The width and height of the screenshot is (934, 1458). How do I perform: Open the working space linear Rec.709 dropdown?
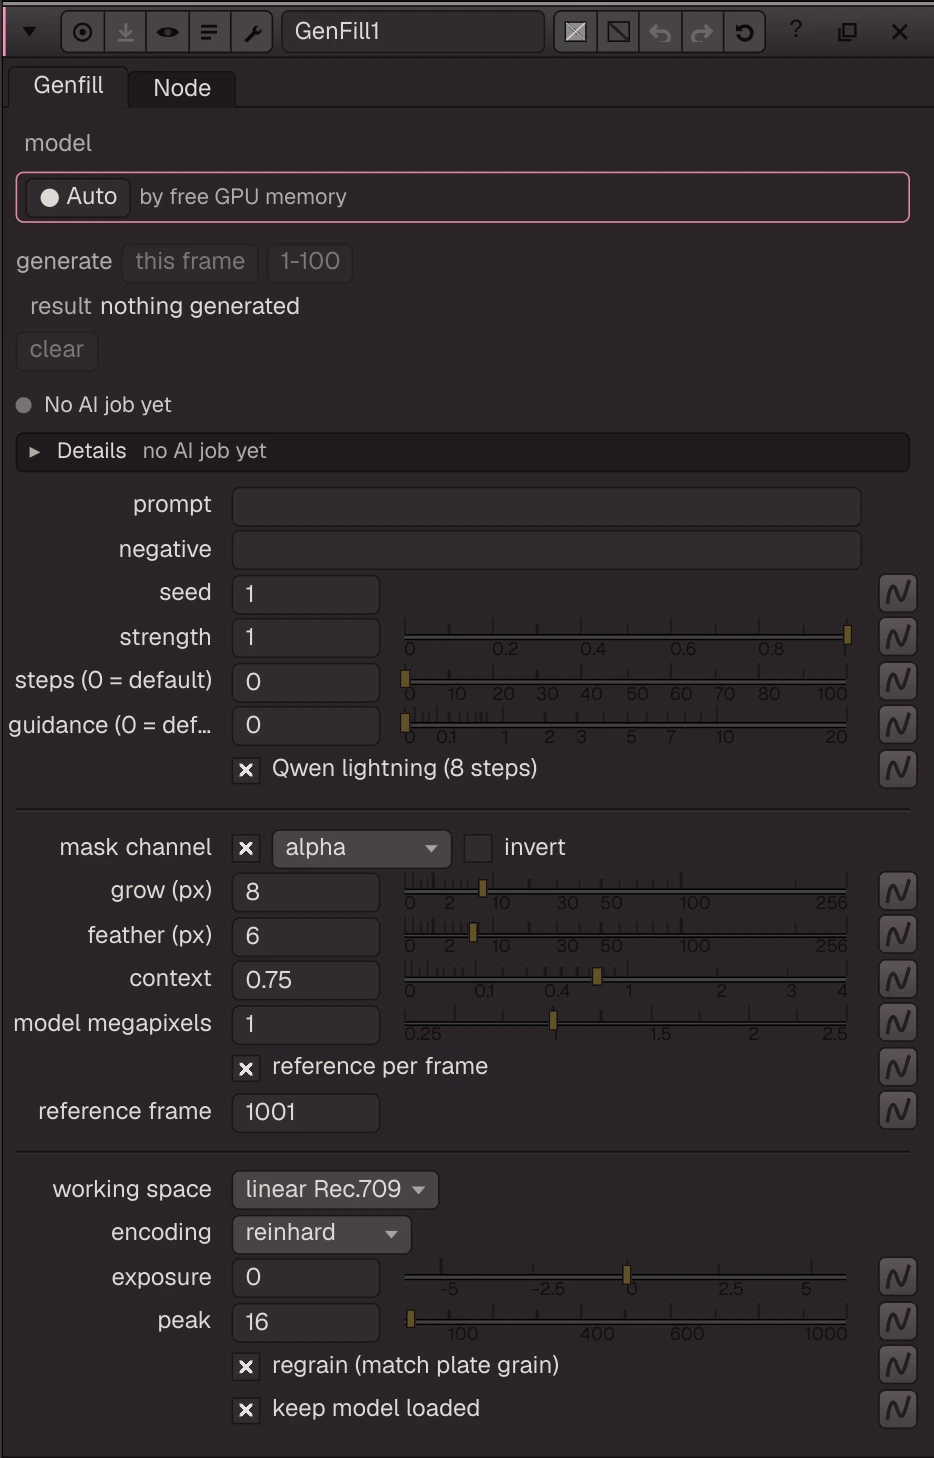(335, 1190)
